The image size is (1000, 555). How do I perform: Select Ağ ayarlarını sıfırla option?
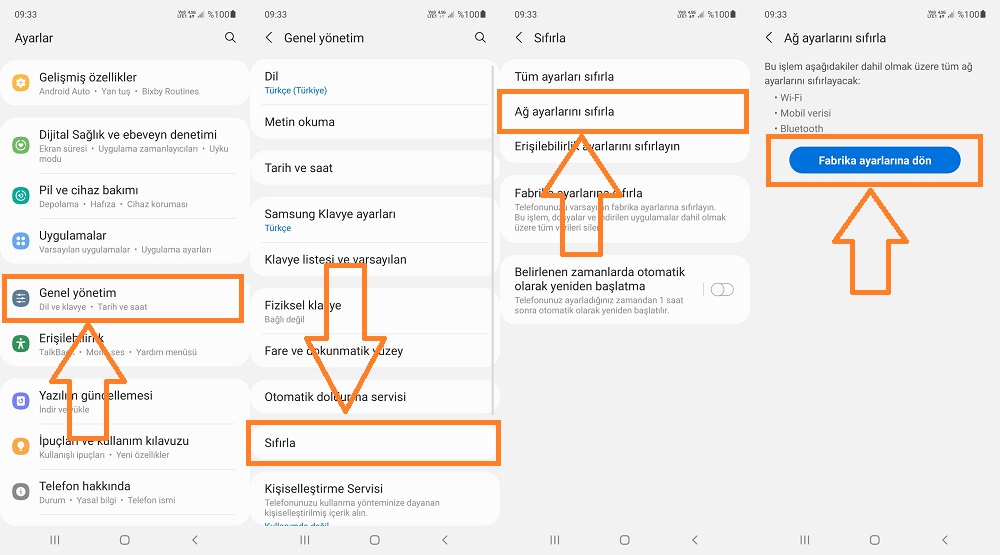coord(622,112)
